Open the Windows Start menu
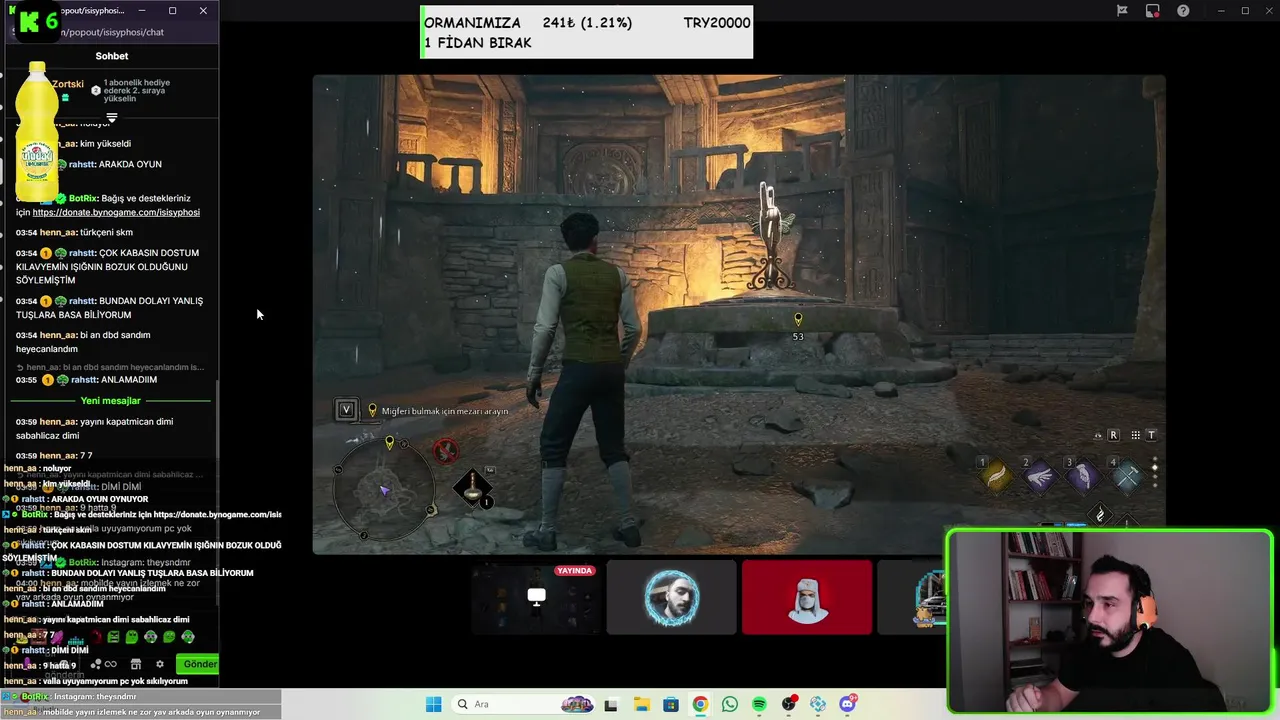The height and width of the screenshot is (720, 1280). pos(433,704)
